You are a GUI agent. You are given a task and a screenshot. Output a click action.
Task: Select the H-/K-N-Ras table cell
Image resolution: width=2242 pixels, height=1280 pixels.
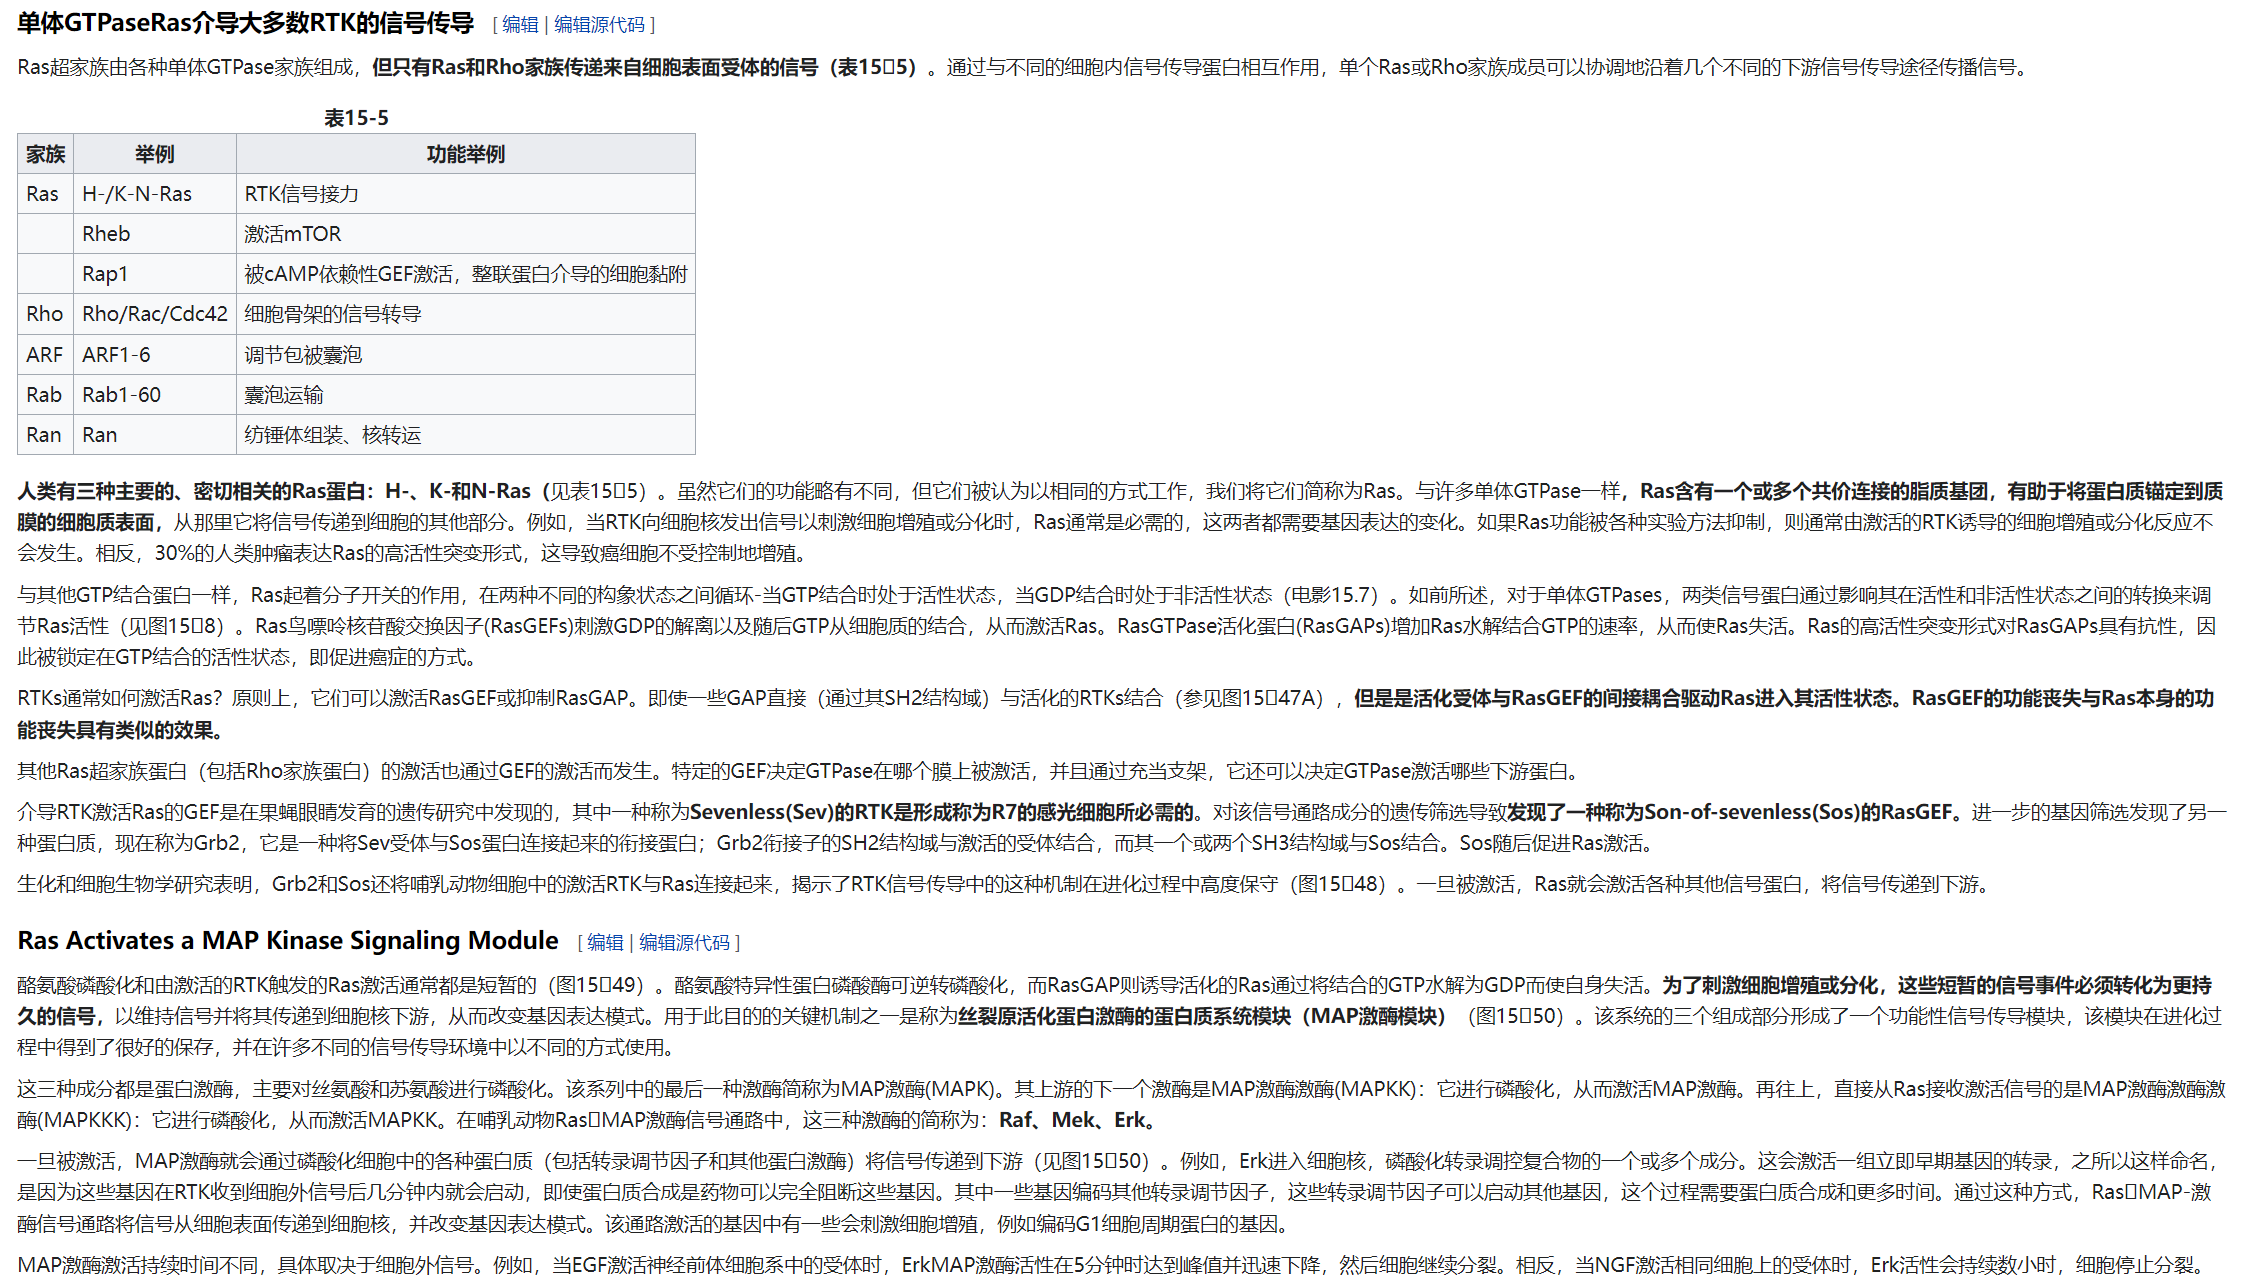[x=155, y=194]
